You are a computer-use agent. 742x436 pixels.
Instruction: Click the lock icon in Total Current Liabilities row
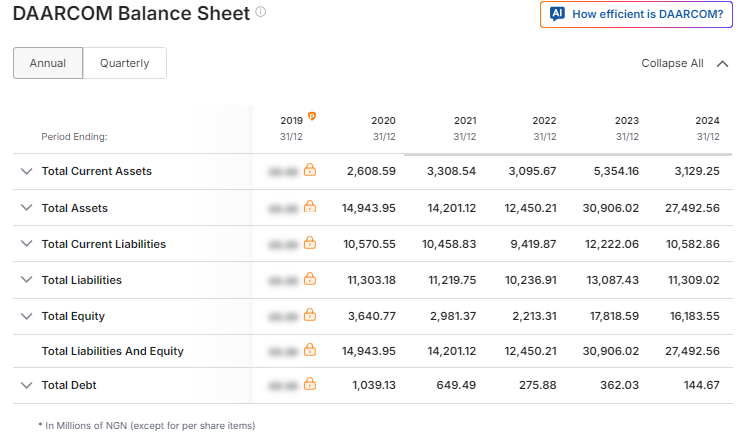[x=310, y=242]
